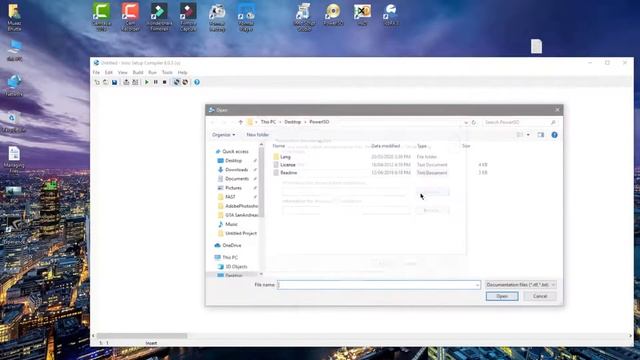Screen dimensions: 640x360
Task: Select Documents in navigation pane
Action: pos(237,179)
